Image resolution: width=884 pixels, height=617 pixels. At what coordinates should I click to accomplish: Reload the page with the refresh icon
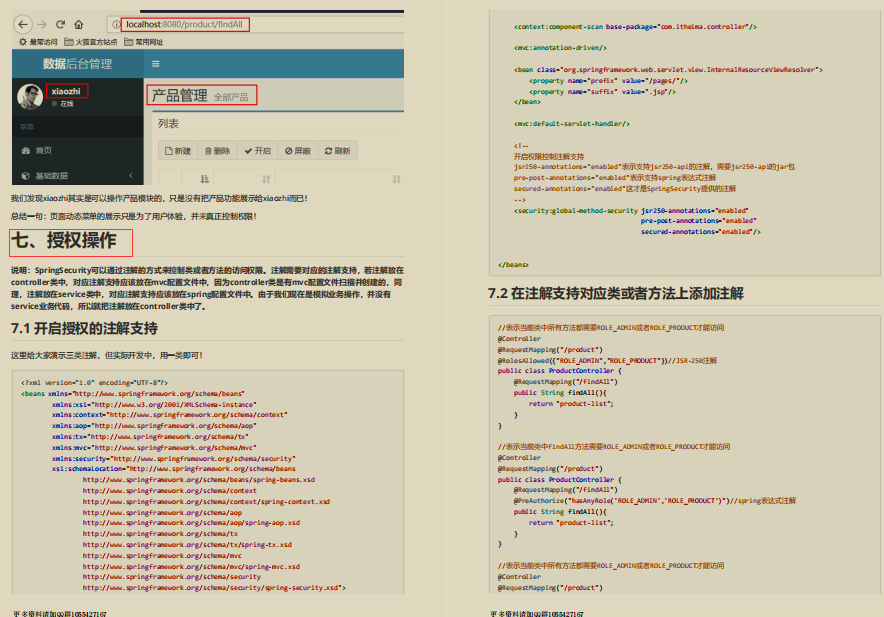60,24
